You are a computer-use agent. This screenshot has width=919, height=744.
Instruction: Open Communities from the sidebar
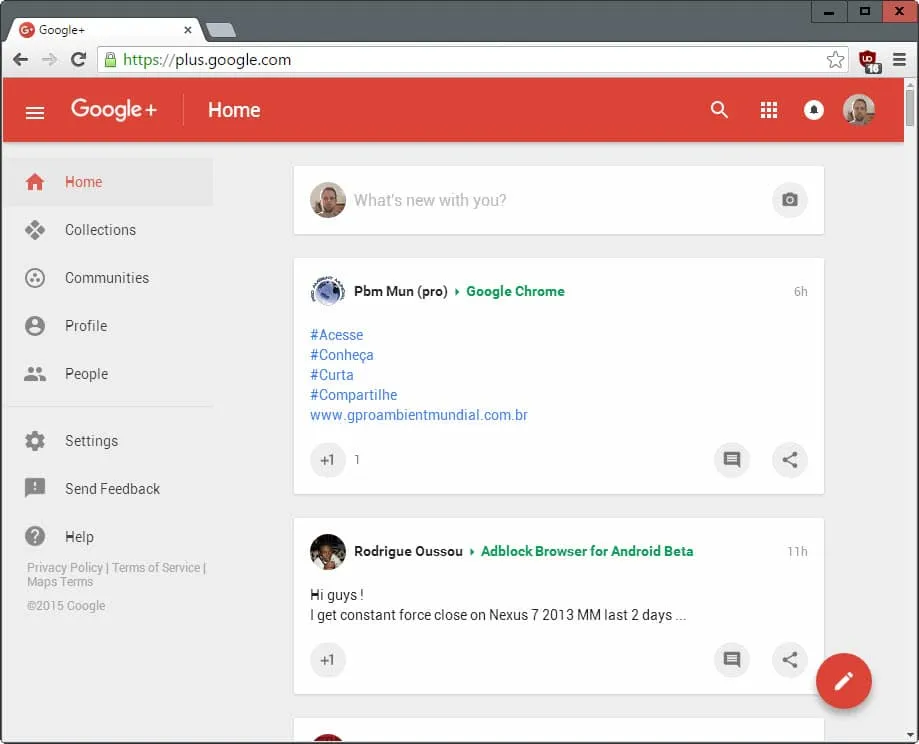106,277
